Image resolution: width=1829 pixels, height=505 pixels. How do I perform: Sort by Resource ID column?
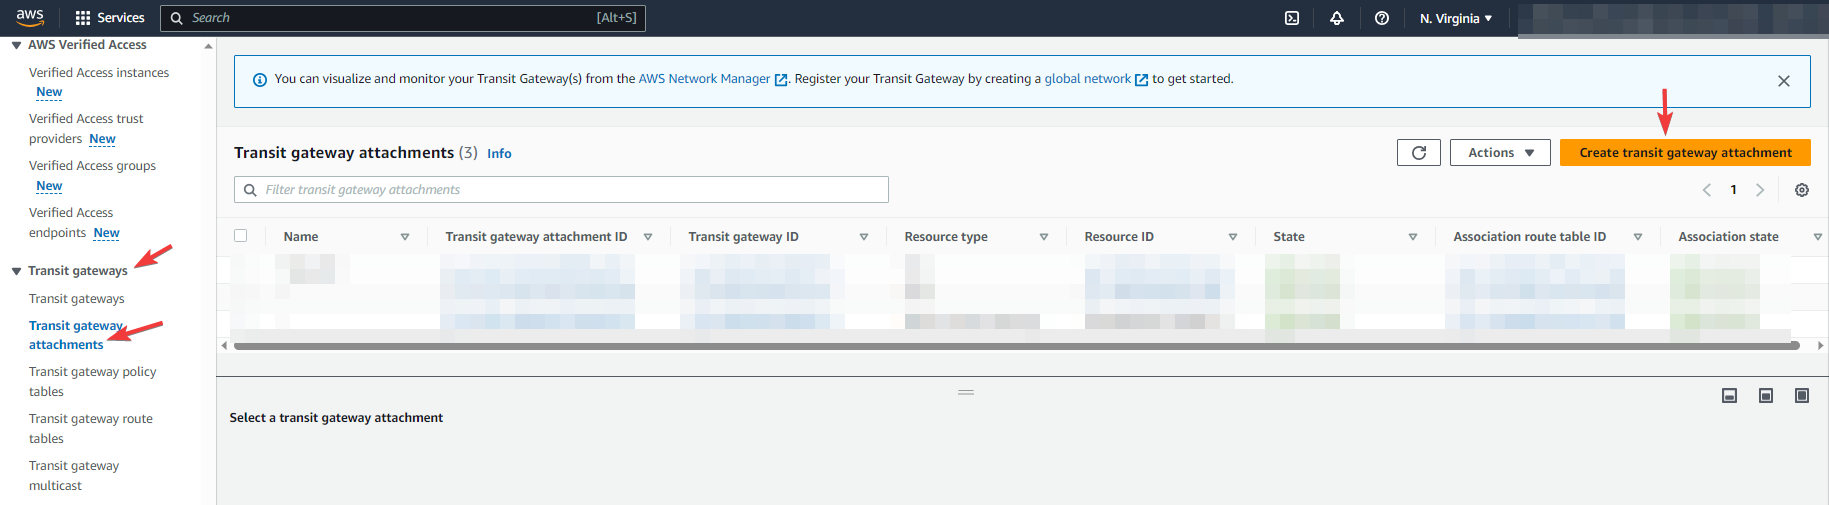(1233, 237)
